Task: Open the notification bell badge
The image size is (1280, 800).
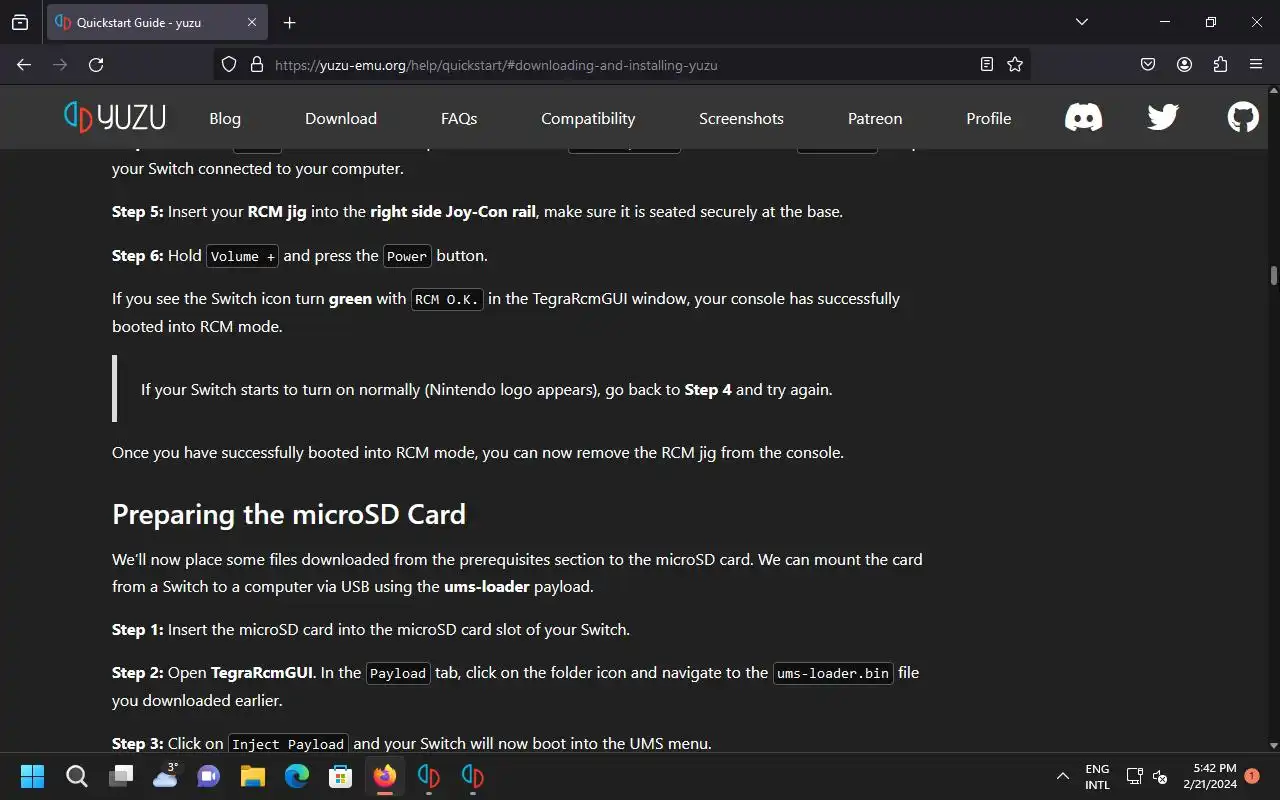Action: coord(1252,776)
